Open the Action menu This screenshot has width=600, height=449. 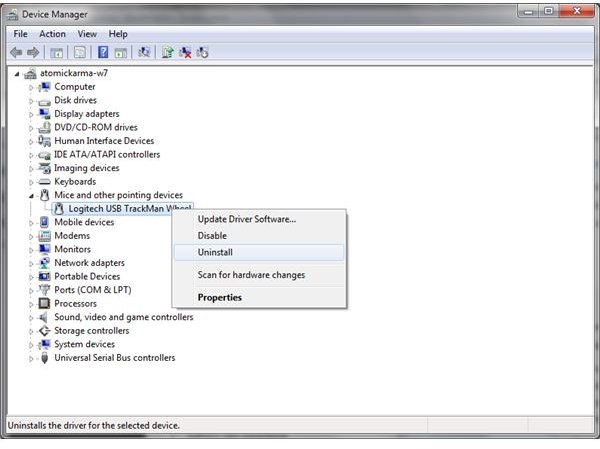coord(52,34)
